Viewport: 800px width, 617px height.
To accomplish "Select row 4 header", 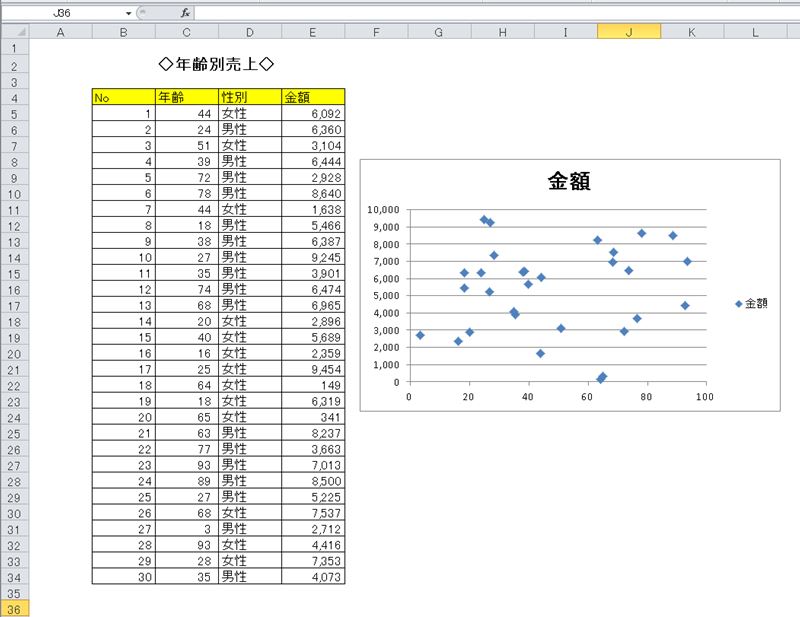I will [x=14, y=97].
